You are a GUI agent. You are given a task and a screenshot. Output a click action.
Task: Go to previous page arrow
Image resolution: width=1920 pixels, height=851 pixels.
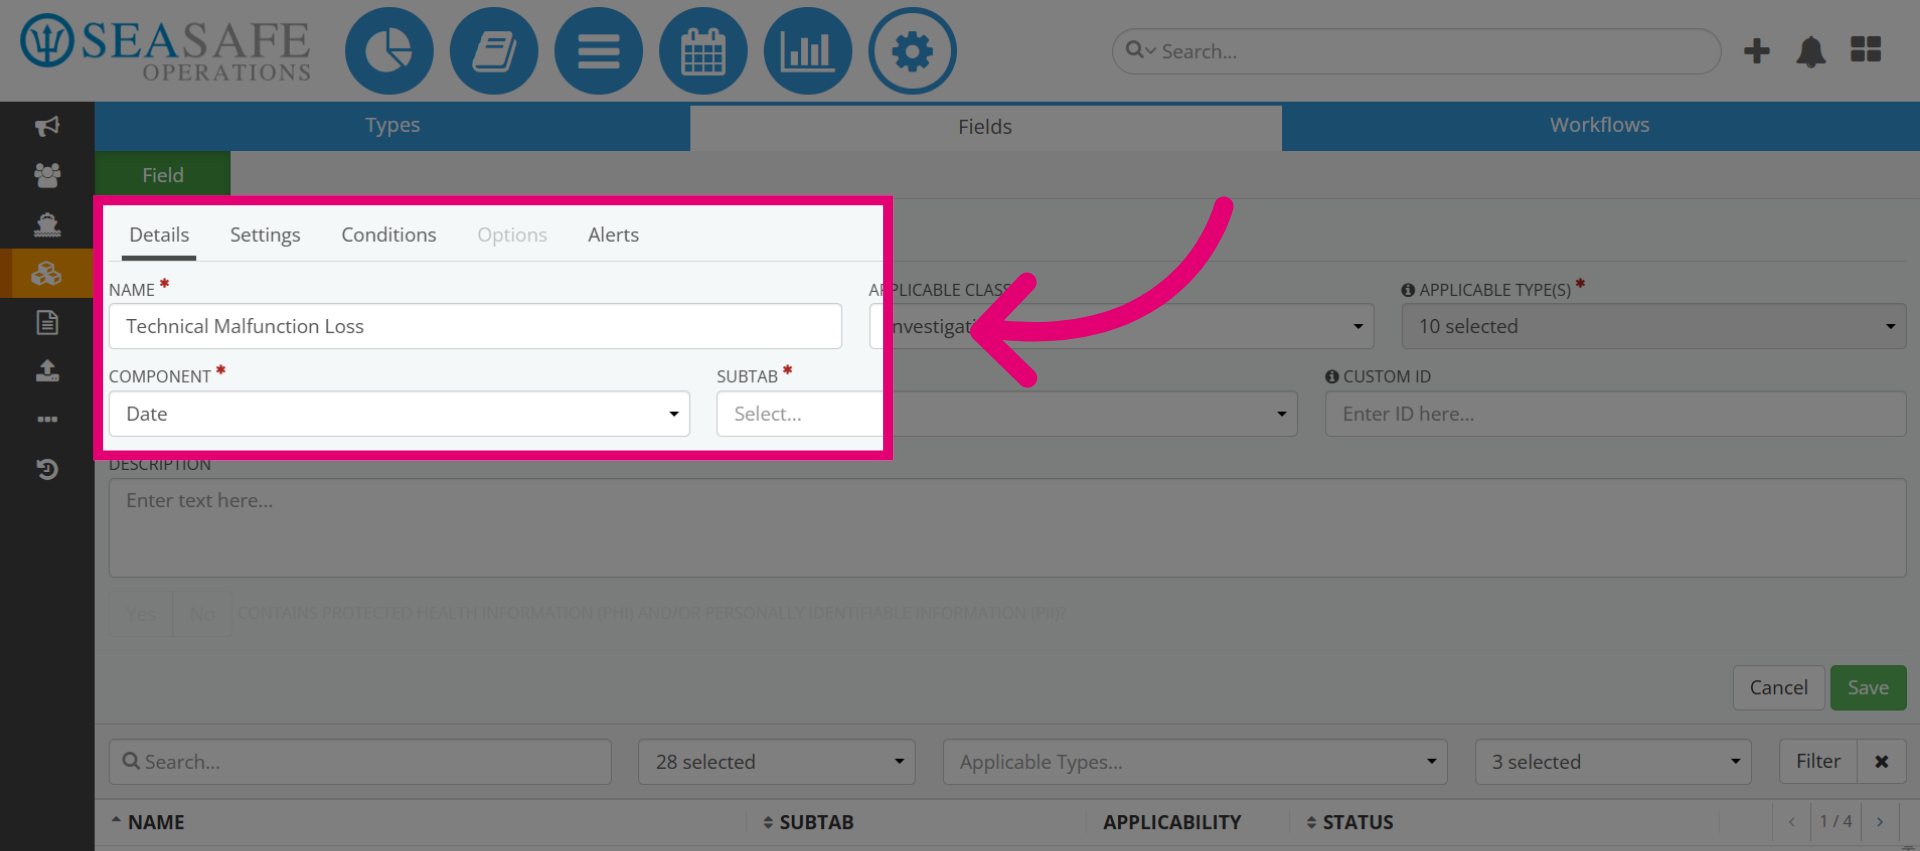(x=1792, y=822)
